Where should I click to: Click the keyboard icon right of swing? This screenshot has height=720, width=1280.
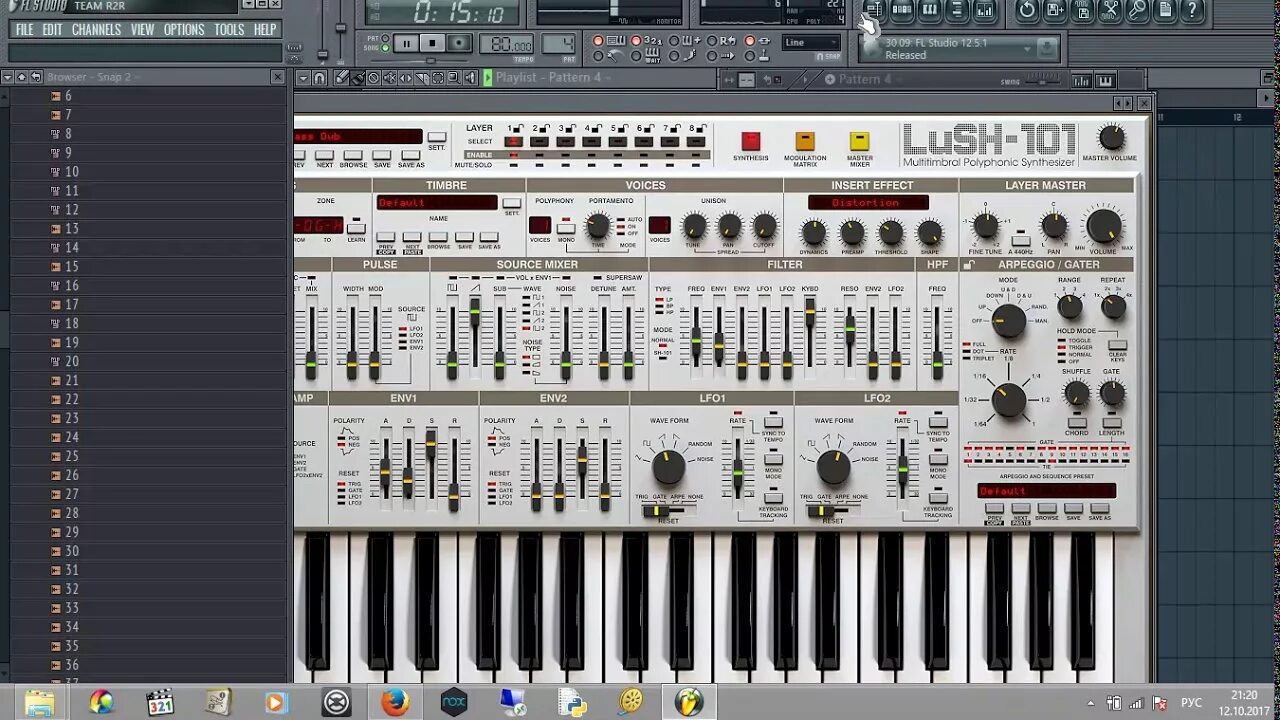(x=1105, y=81)
